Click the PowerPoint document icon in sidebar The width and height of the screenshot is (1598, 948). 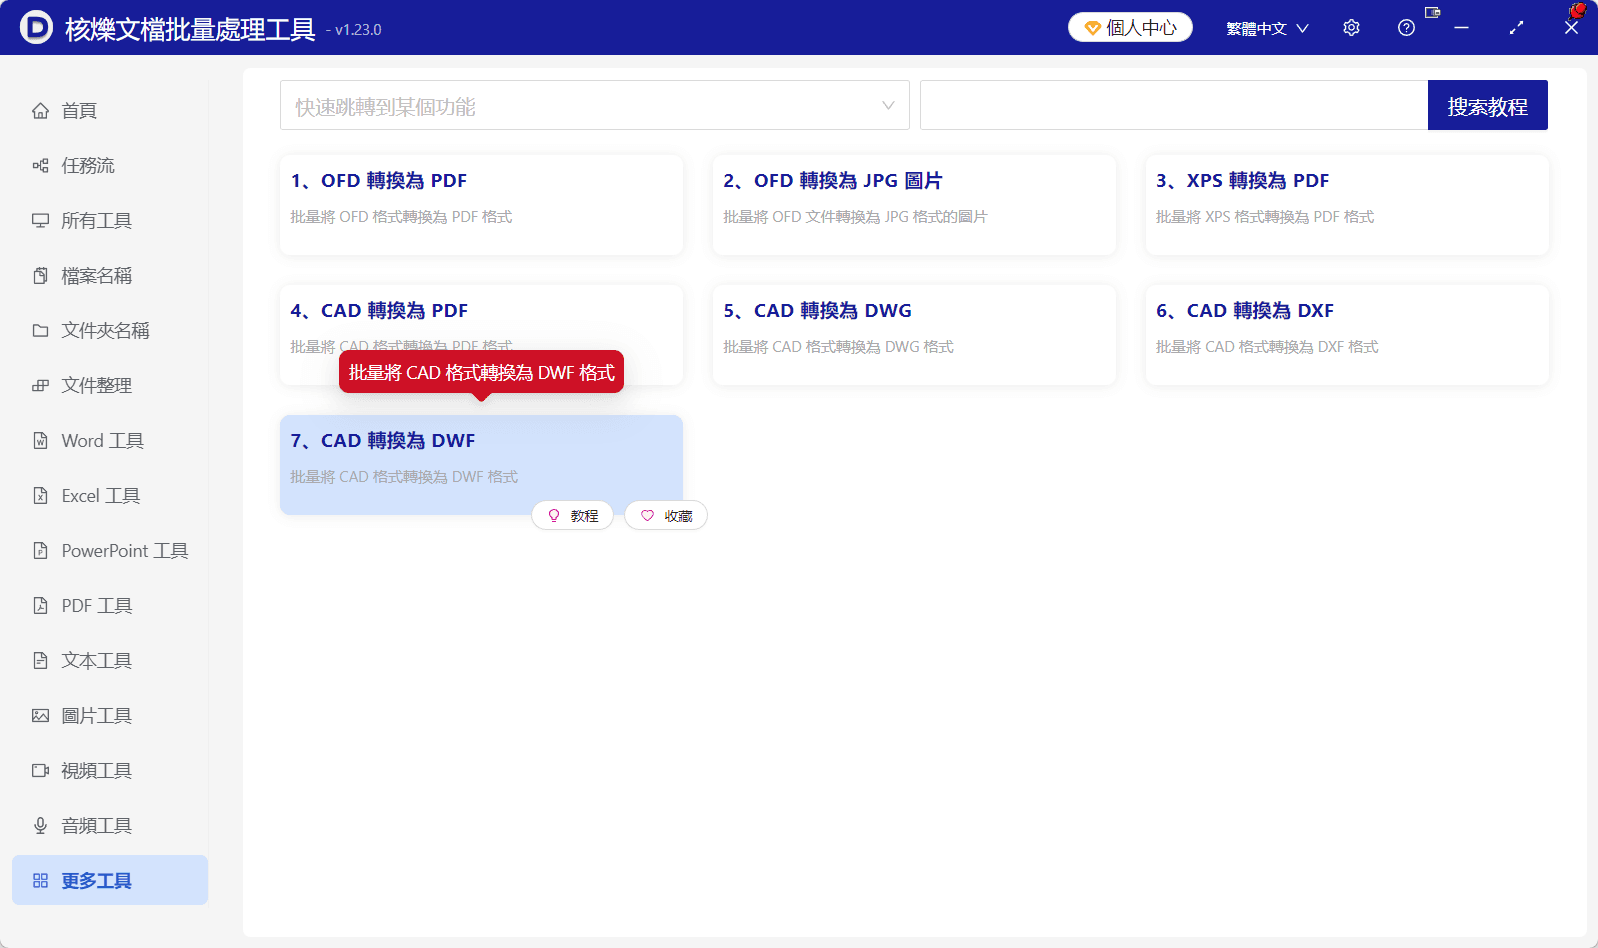[40, 550]
